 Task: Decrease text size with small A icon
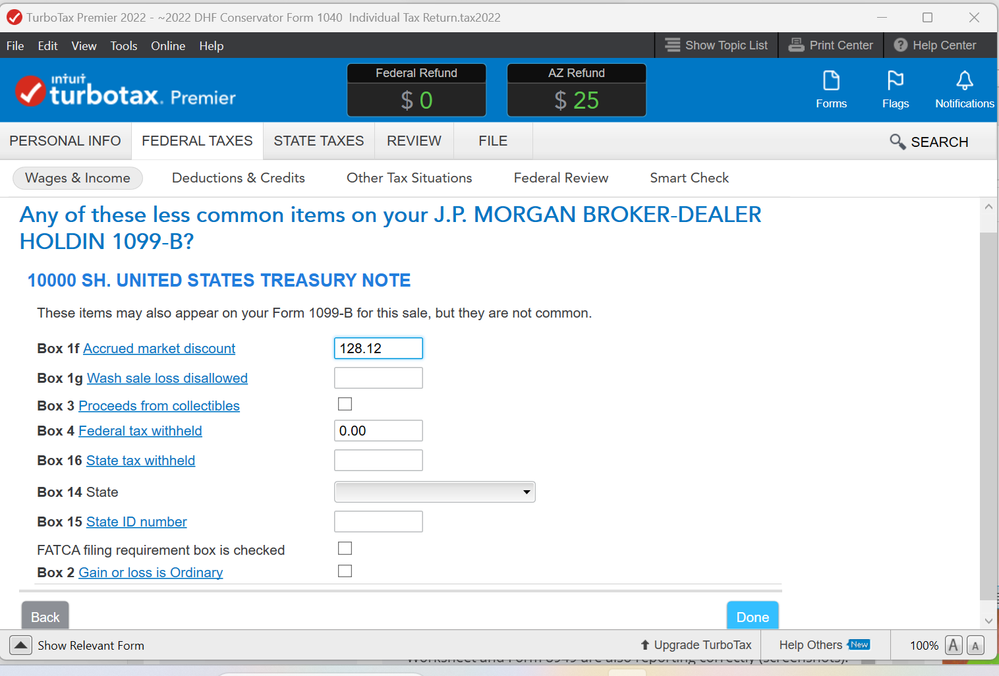975,645
